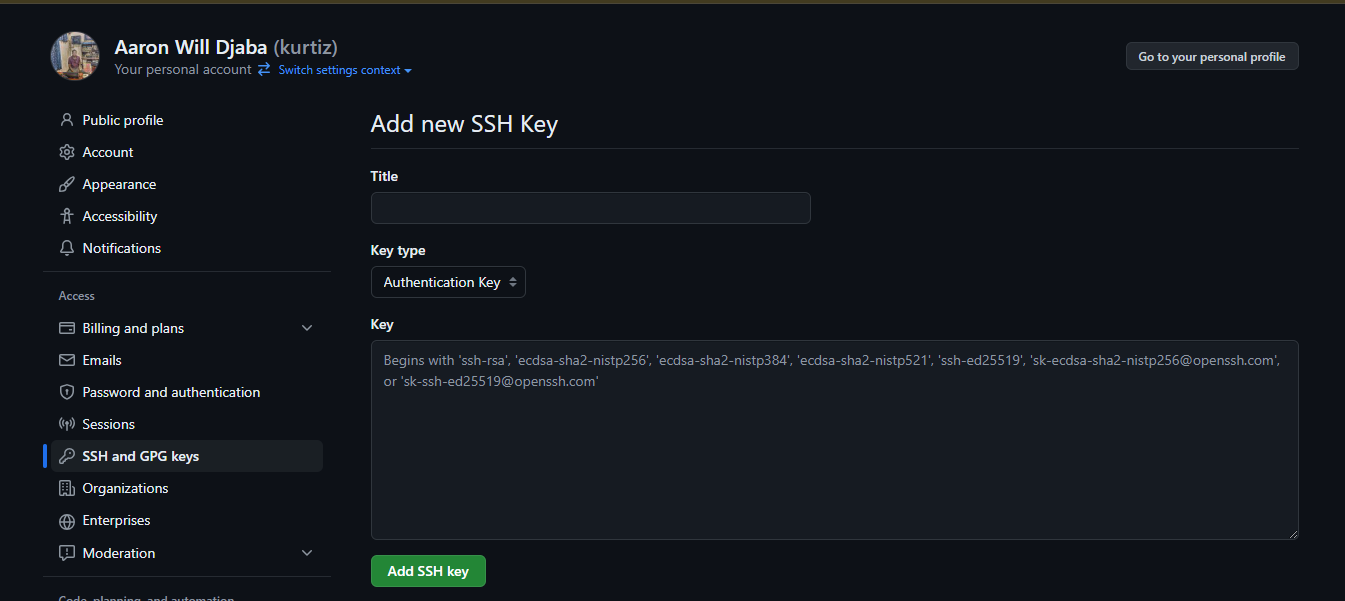
Task: Click the user avatar thumbnail
Action: (x=75, y=56)
